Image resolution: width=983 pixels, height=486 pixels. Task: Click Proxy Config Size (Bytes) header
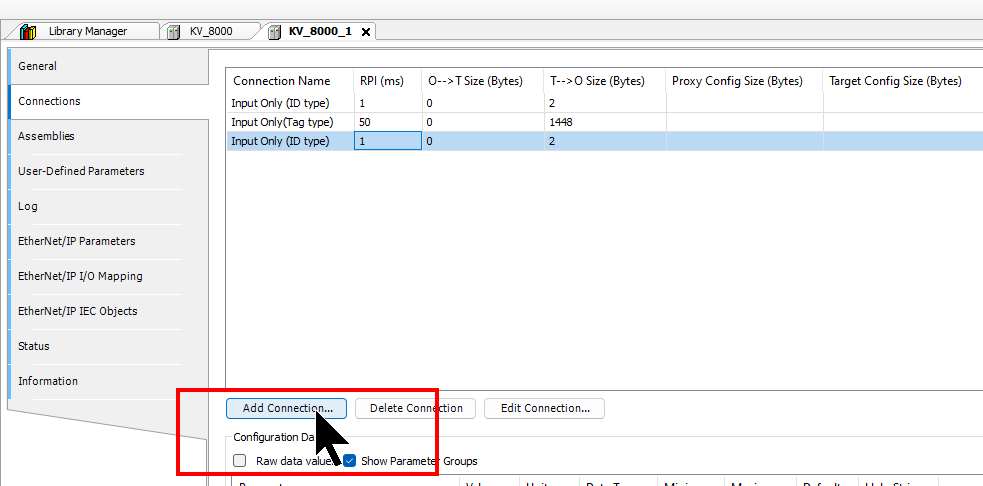coord(745,81)
